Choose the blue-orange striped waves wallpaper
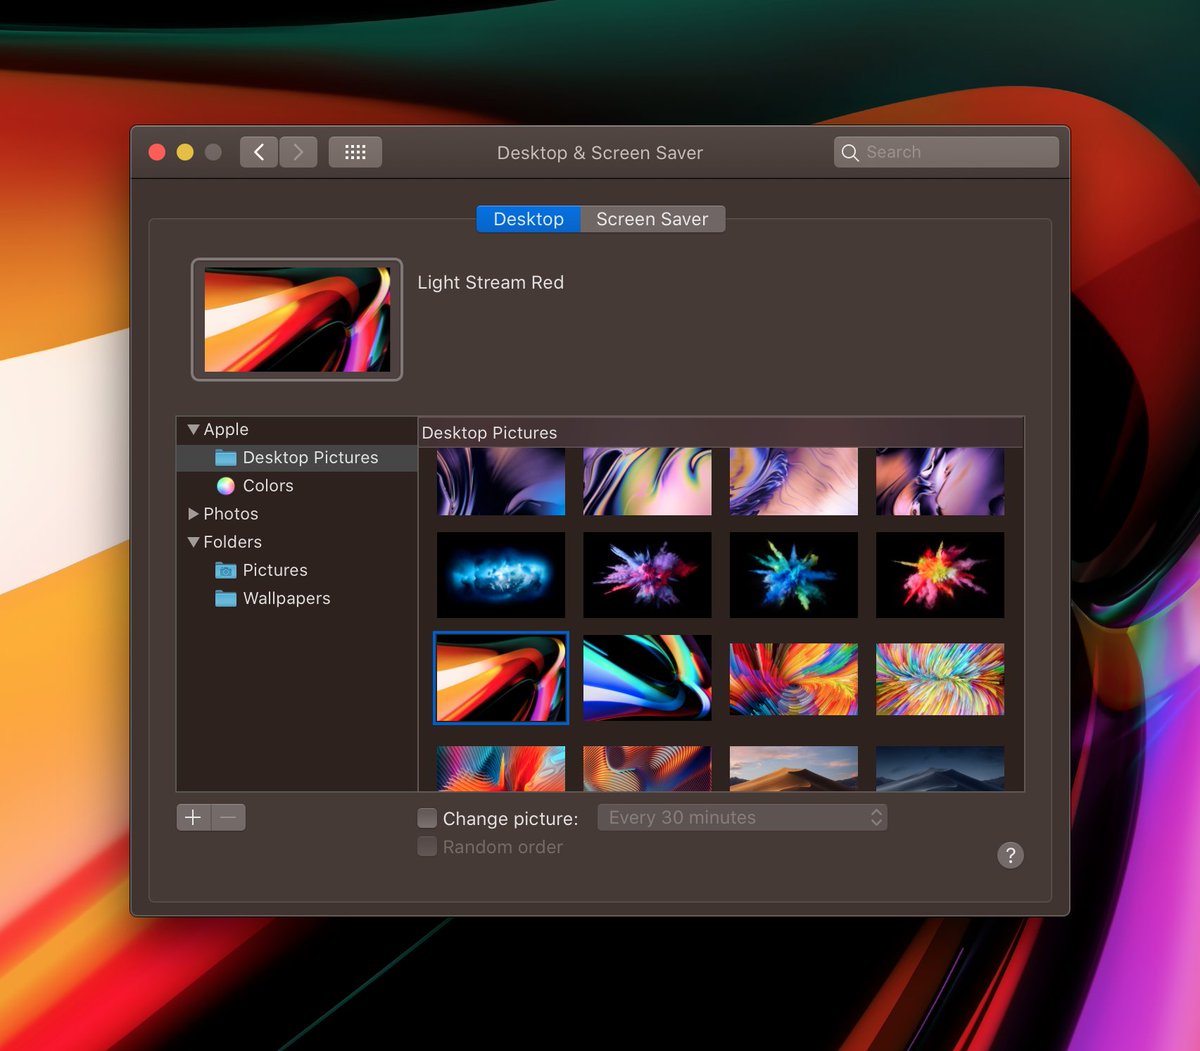Image resolution: width=1200 pixels, height=1051 pixels. point(501,768)
